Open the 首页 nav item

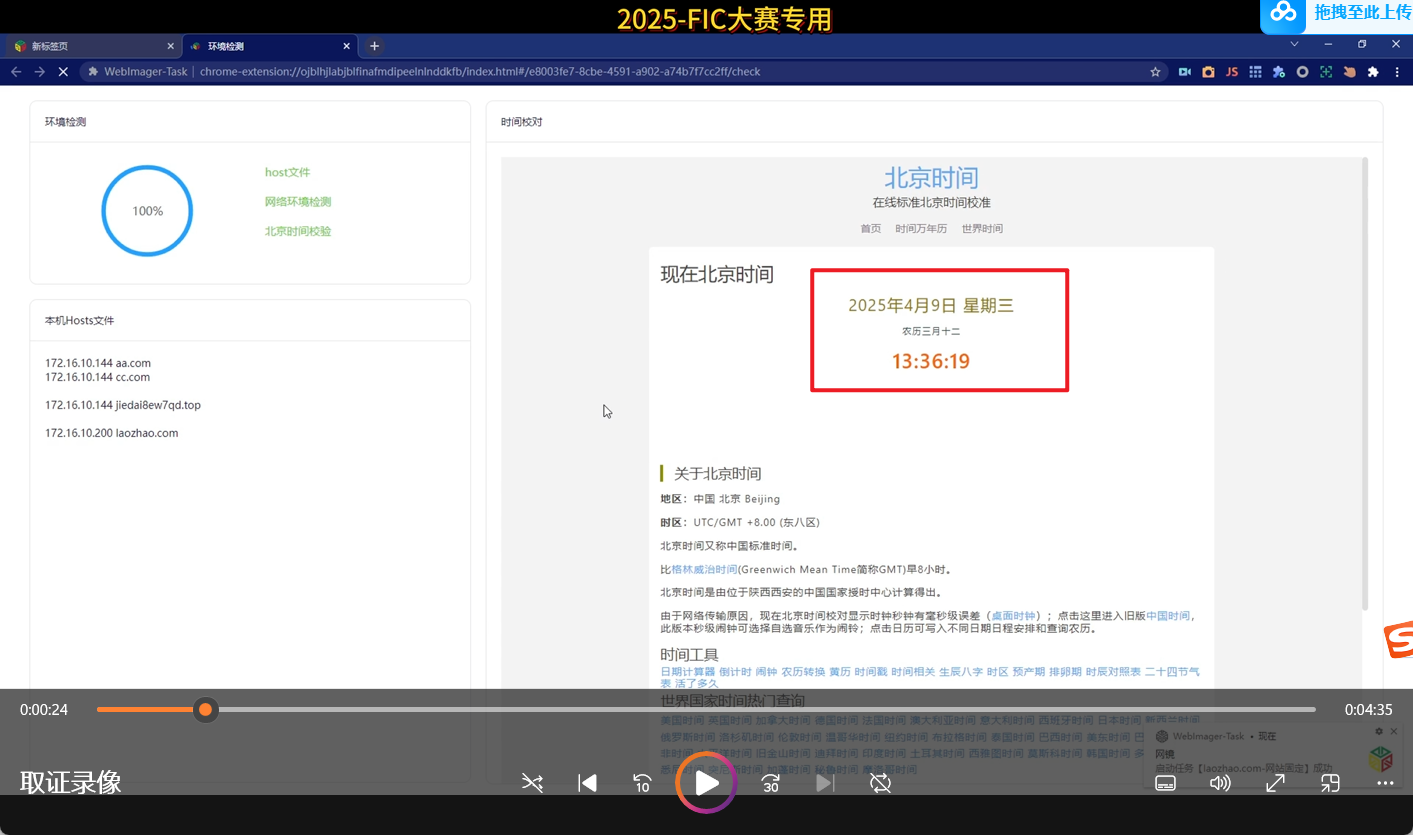click(x=871, y=229)
